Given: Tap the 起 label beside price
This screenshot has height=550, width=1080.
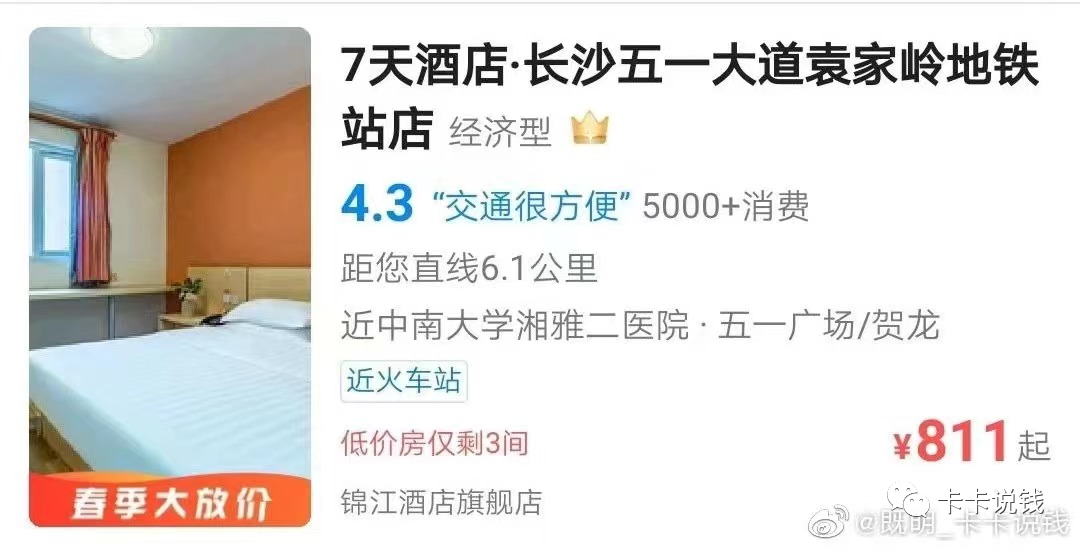Looking at the screenshot, I should 1034,445.
